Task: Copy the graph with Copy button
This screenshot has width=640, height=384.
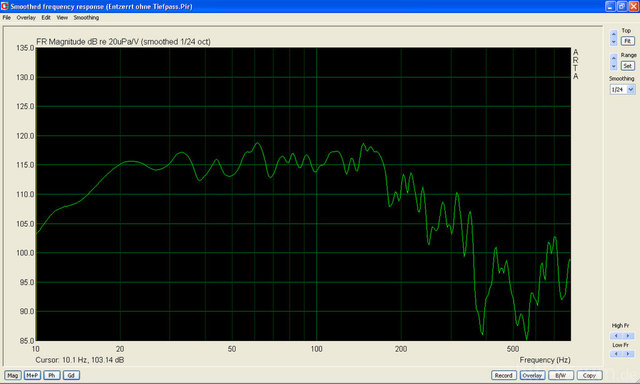Action: click(589, 375)
